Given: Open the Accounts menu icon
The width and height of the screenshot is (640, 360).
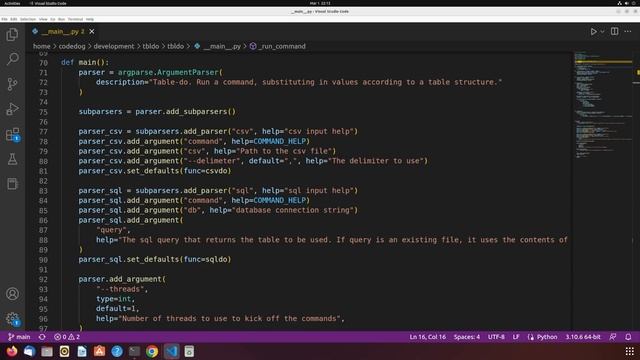Looking at the screenshot, I should click(12, 293).
